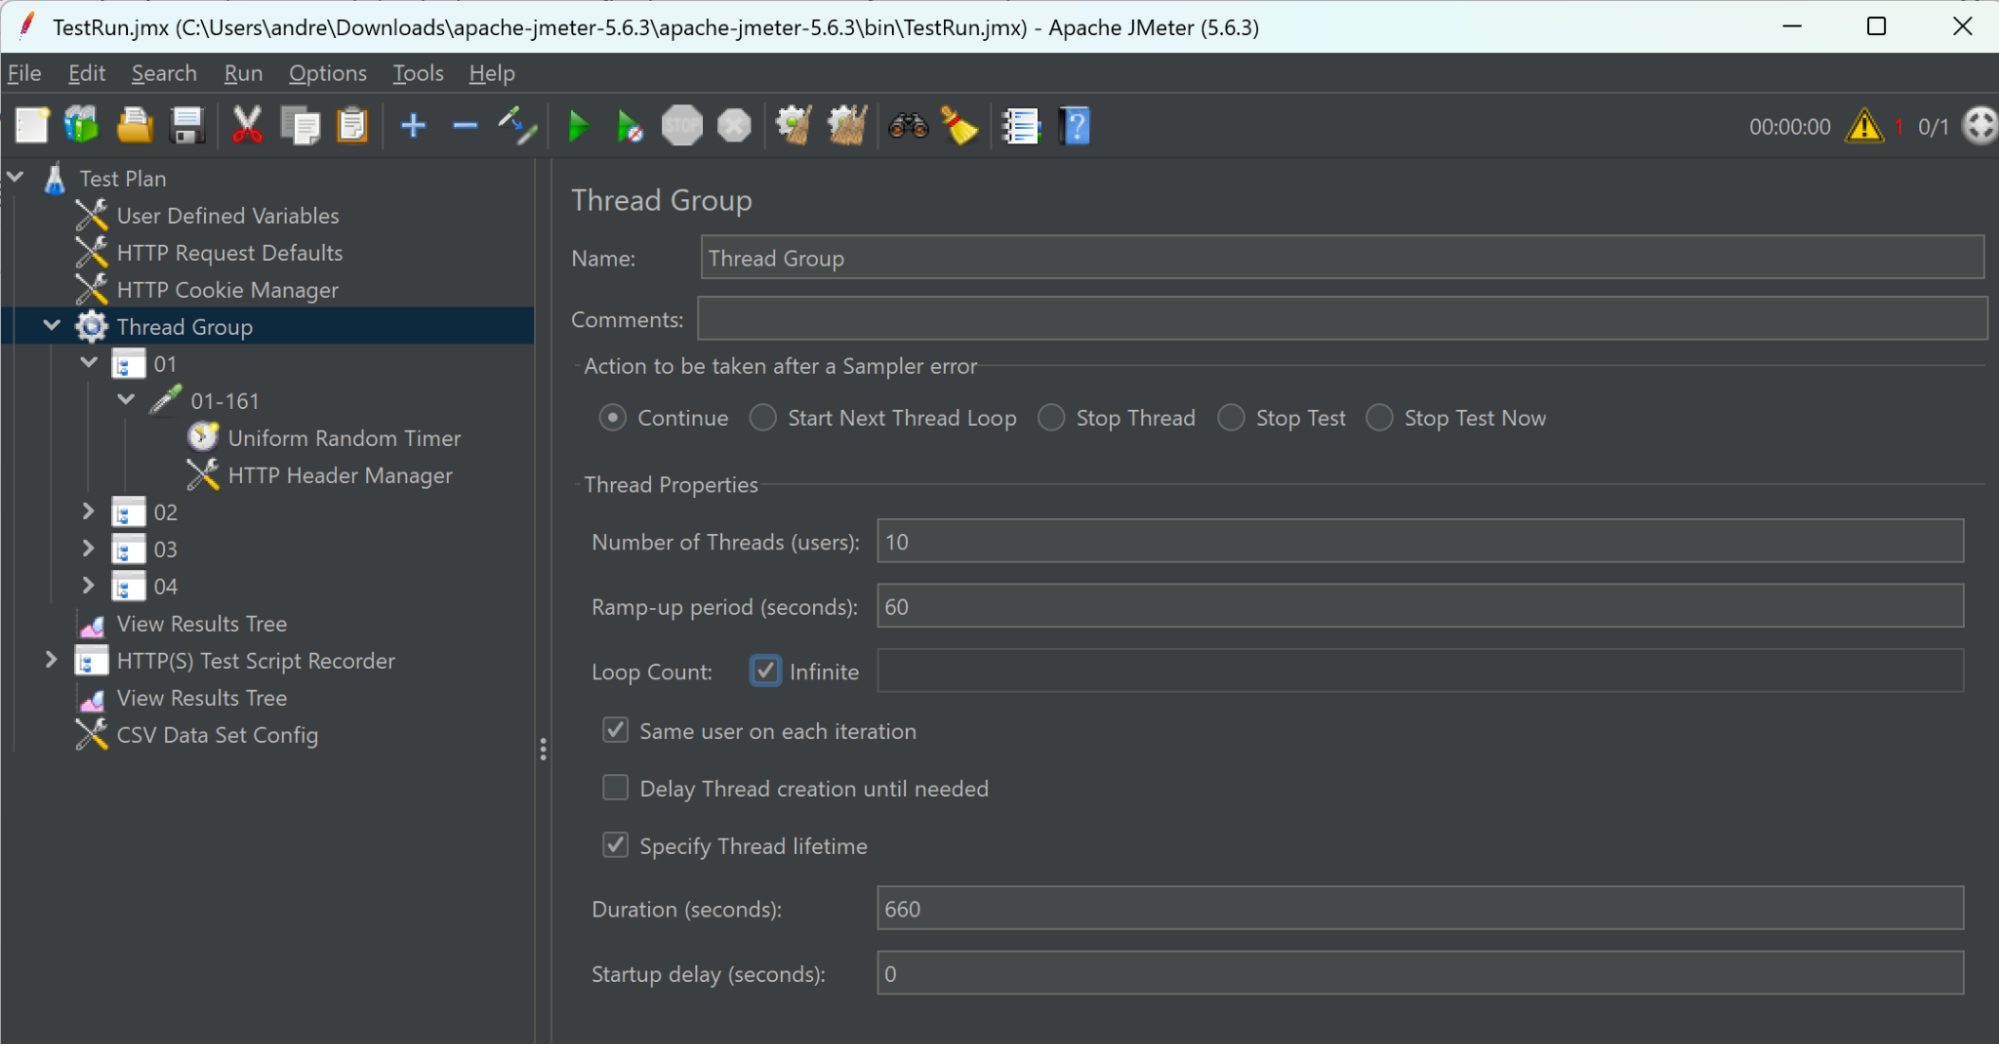1999x1045 pixels.
Task: Reset search with yellow brush icon
Action: click(x=959, y=126)
